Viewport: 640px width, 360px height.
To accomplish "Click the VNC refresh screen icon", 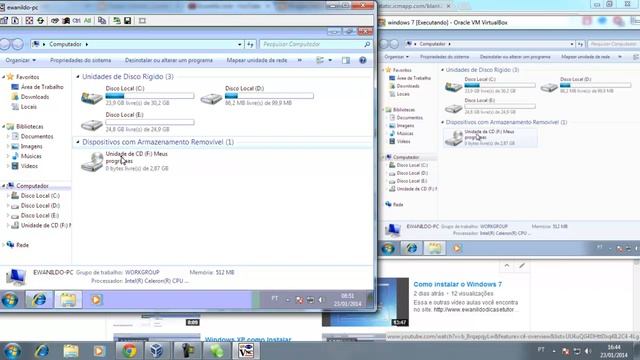I will 40,20.
